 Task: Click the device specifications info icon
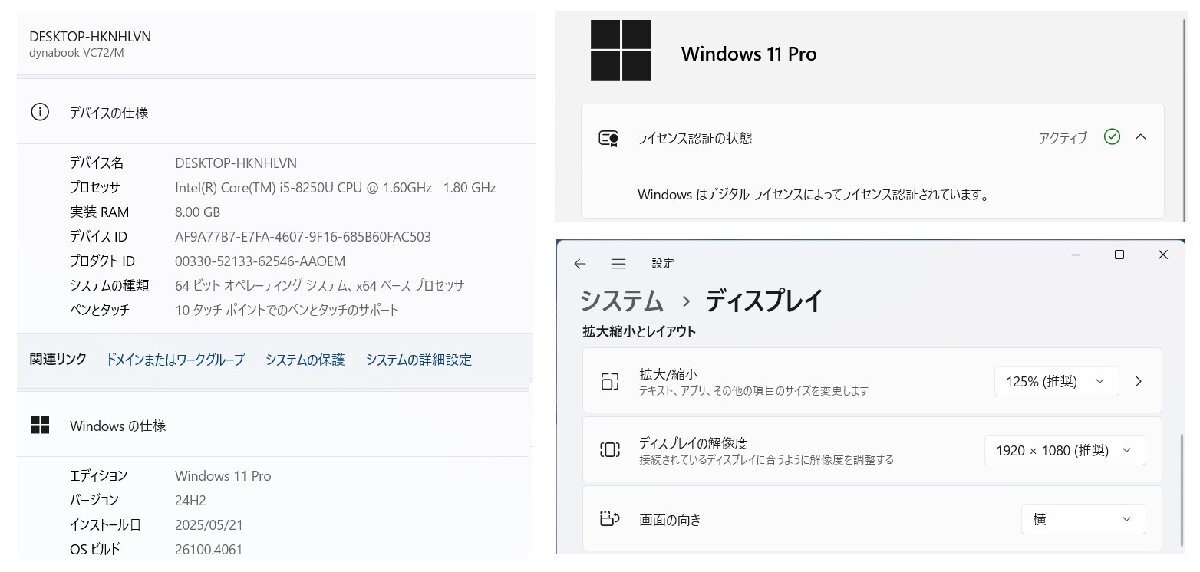[x=40, y=113]
